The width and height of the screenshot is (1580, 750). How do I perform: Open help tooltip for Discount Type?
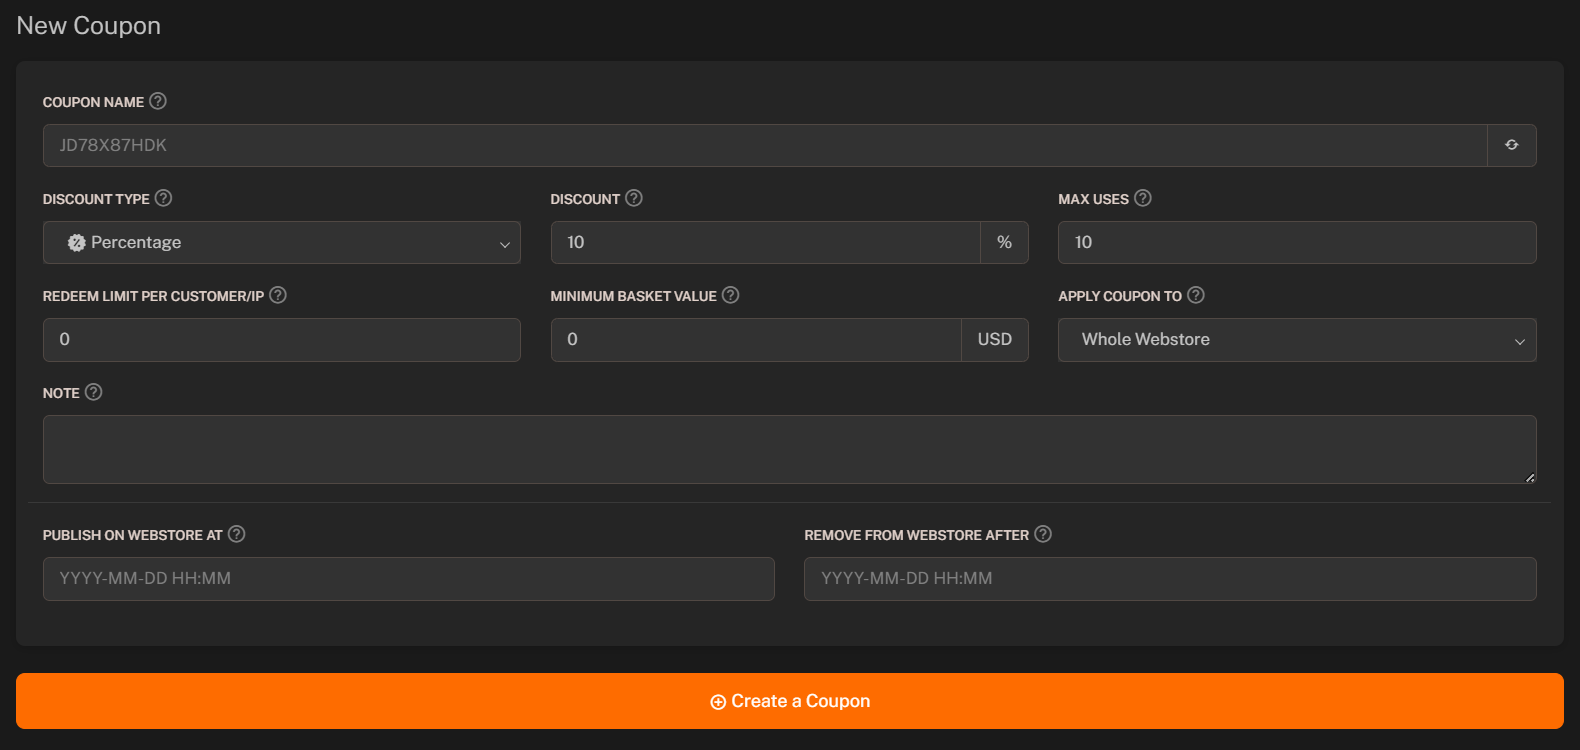pyautogui.click(x=163, y=198)
